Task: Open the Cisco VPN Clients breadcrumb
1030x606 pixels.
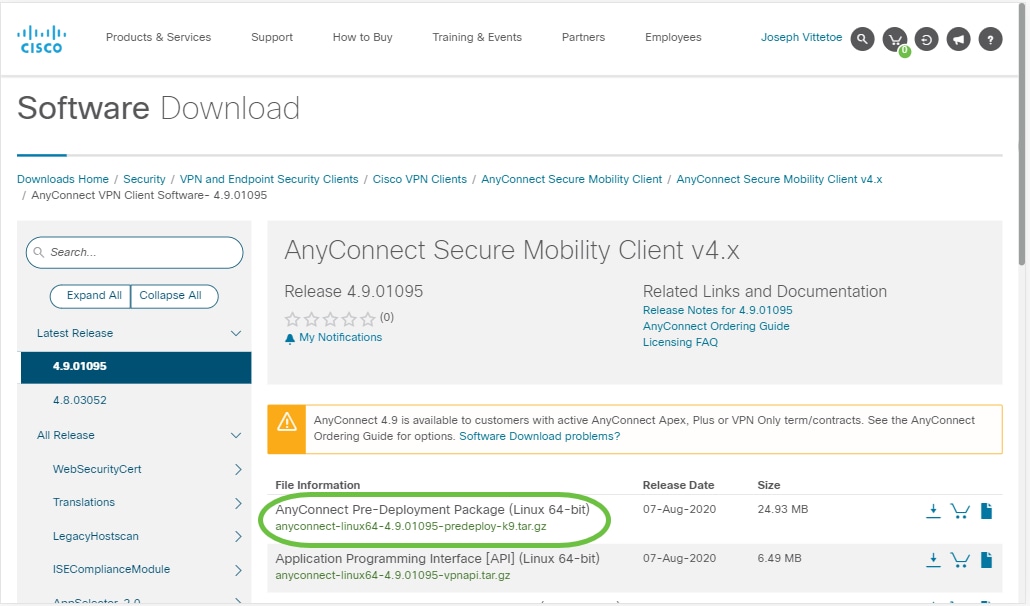Action: pyautogui.click(x=420, y=179)
